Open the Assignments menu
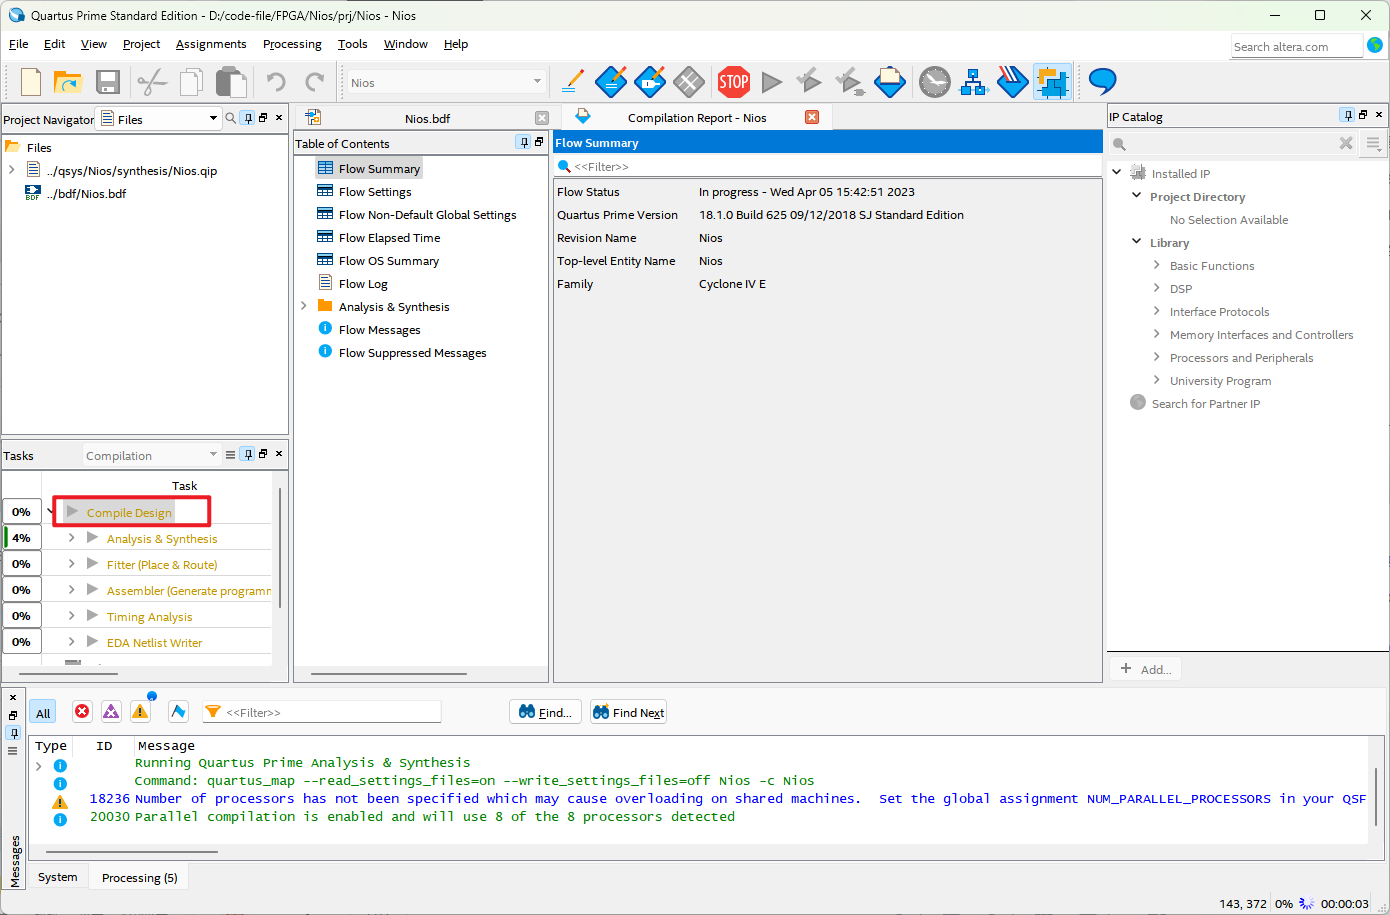Viewport: 1390px width, 915px height. point(211,44)
